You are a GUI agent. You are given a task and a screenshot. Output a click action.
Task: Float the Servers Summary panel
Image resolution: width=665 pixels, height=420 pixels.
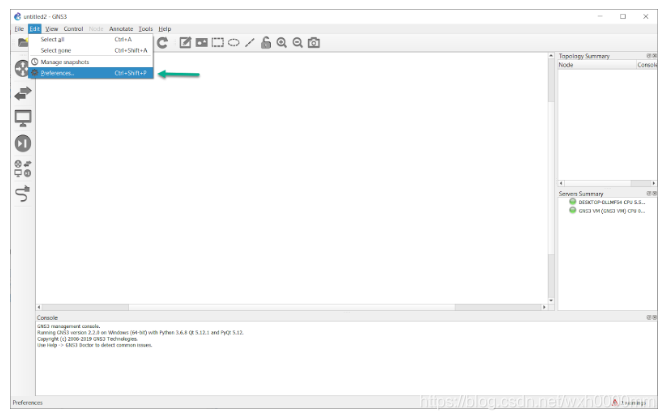(x=649, y=193)
